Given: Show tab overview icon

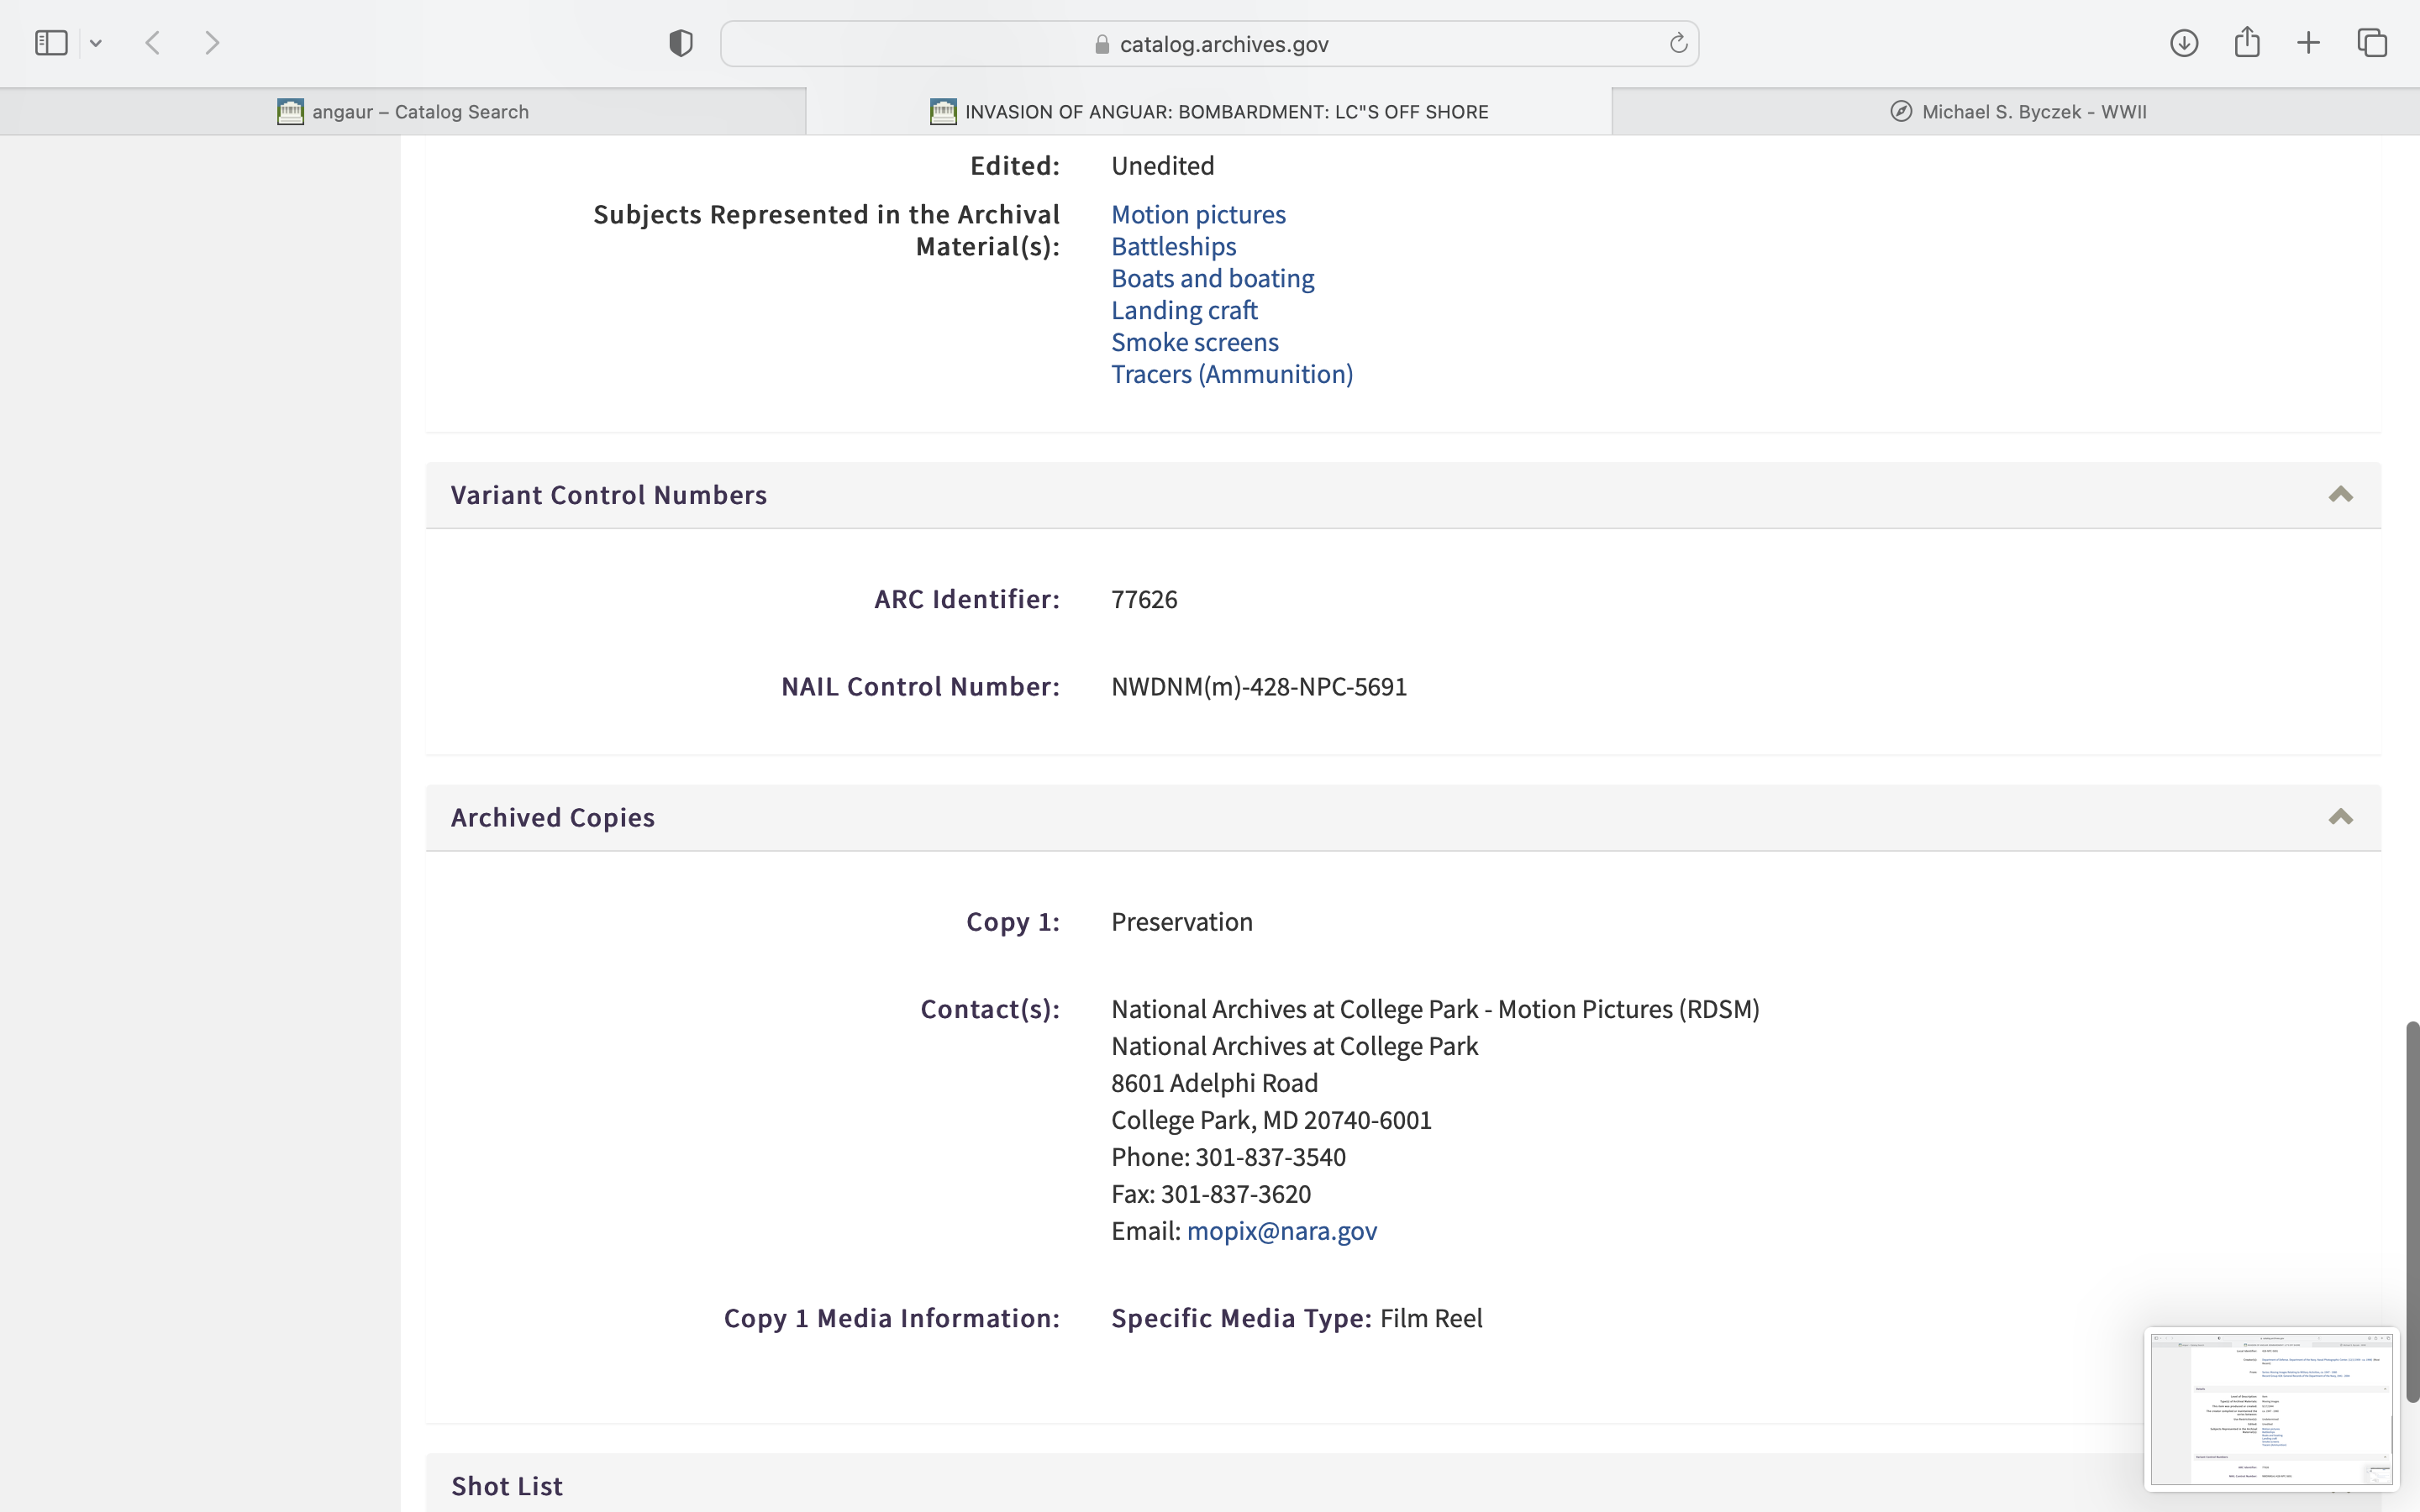Looking at the screenshot, I should pos(2372,43).
